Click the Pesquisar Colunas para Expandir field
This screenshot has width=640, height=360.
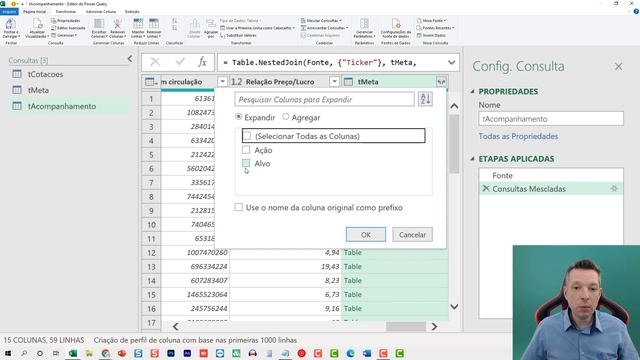(324, 100)
